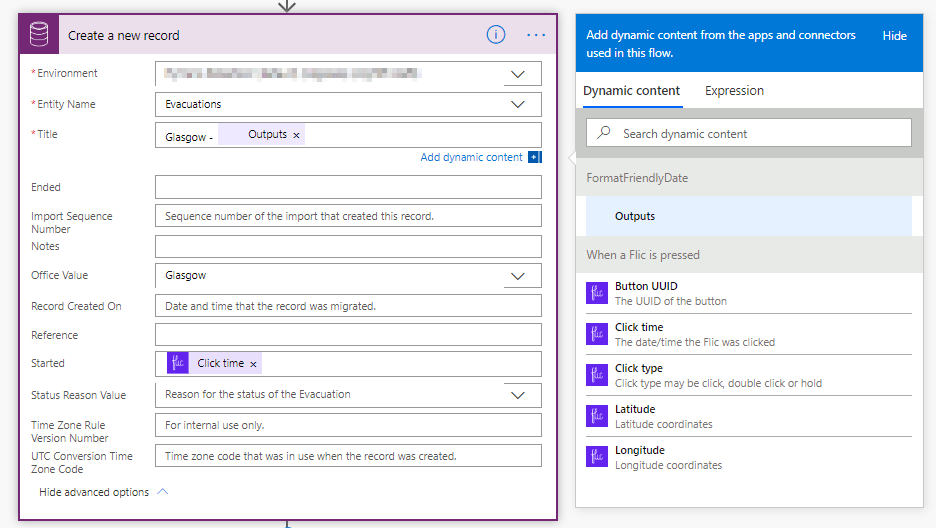The image size is (936, 528).
Task: Open the three-dot menu on the record card
Action: click(536, 35)
